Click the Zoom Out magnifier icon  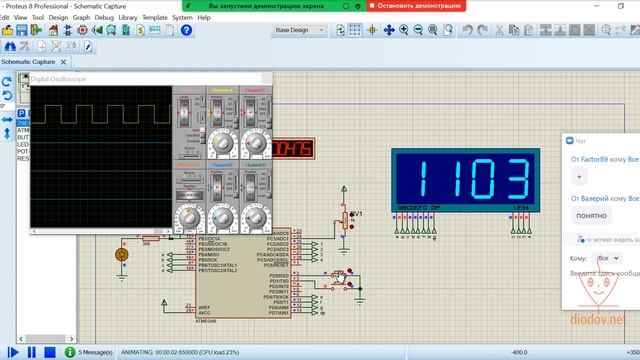pyautogui.click(x=418, y=30)
